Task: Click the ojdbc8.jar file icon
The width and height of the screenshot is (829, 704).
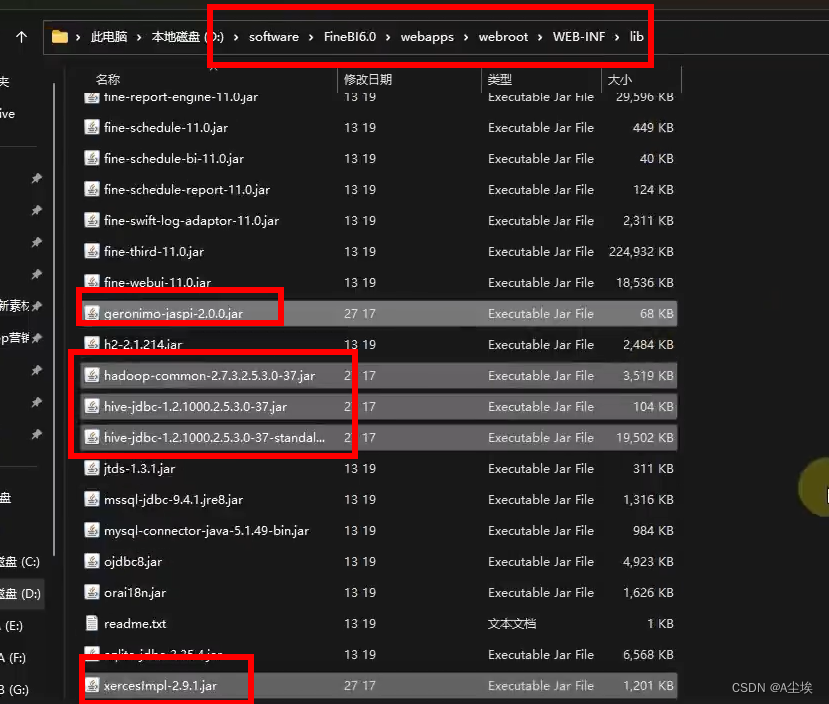Action: [92, 561]
